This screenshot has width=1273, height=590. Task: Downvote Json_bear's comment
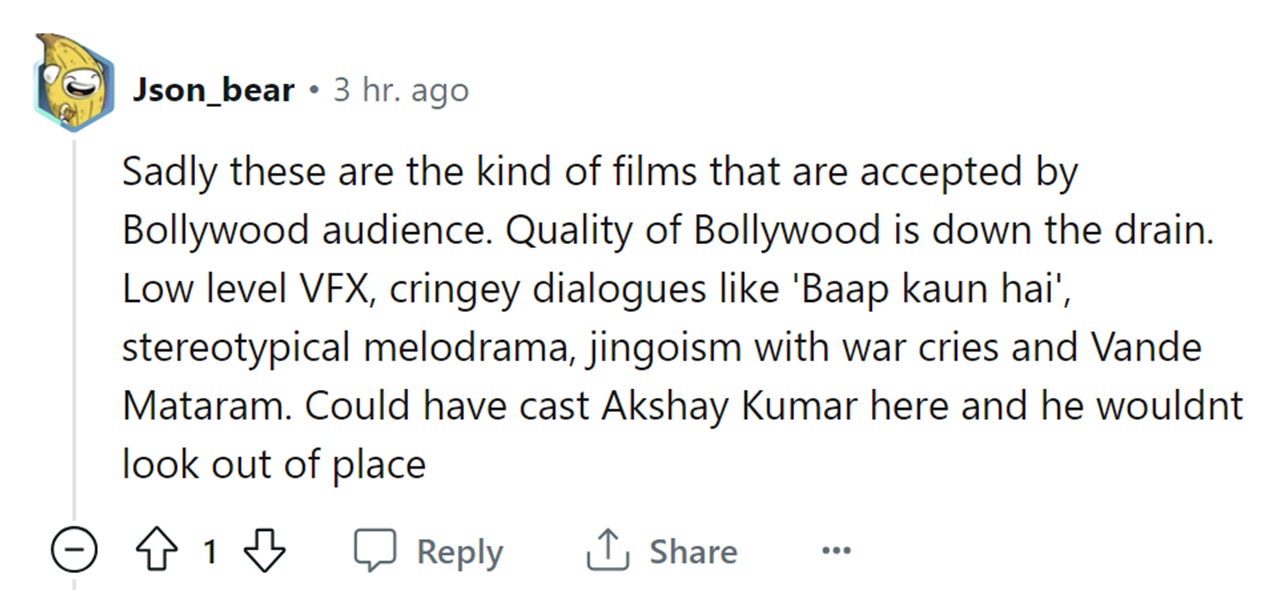pyautogui.click(x=264, y=551)
